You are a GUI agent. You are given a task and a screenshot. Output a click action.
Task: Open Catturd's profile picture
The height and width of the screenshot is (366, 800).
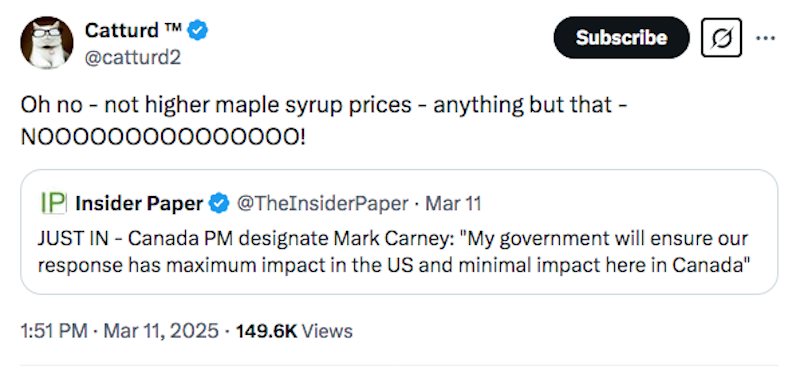[x=46, y=43]
